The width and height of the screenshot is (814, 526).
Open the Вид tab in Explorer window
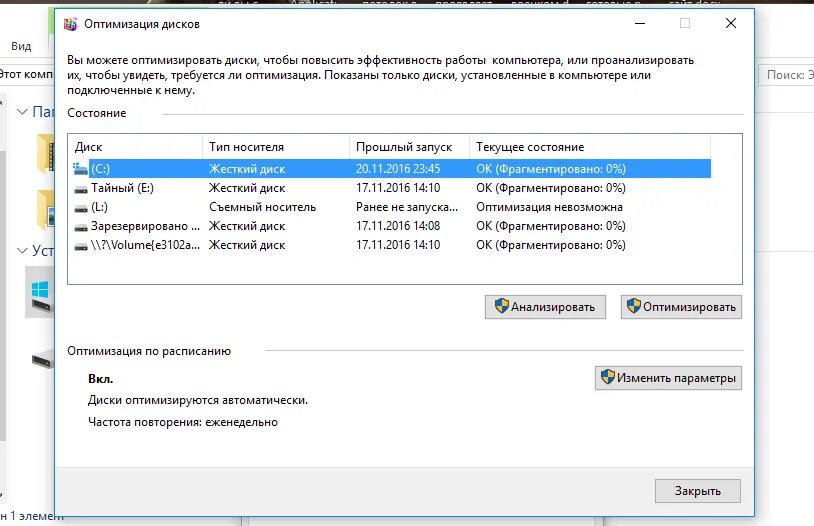21,46
